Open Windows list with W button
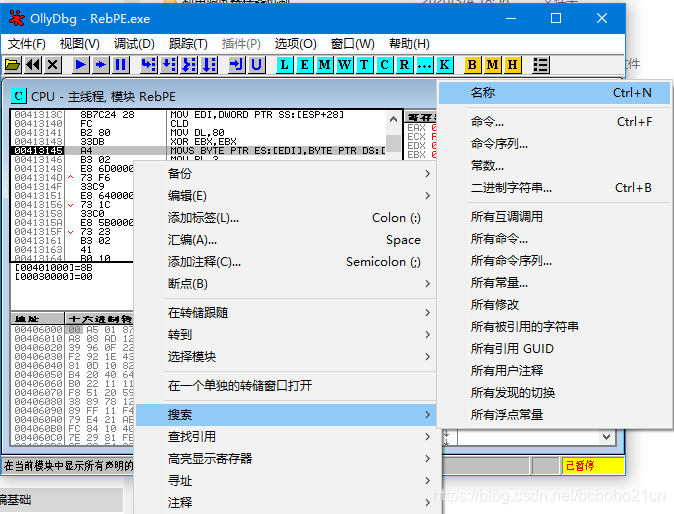The height and width of the screenshot is (514, 674). [x=345, y=65]
